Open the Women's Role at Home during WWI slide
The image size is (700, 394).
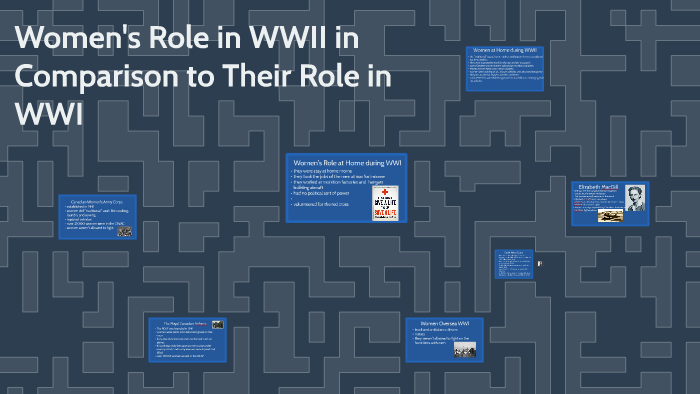346,188
